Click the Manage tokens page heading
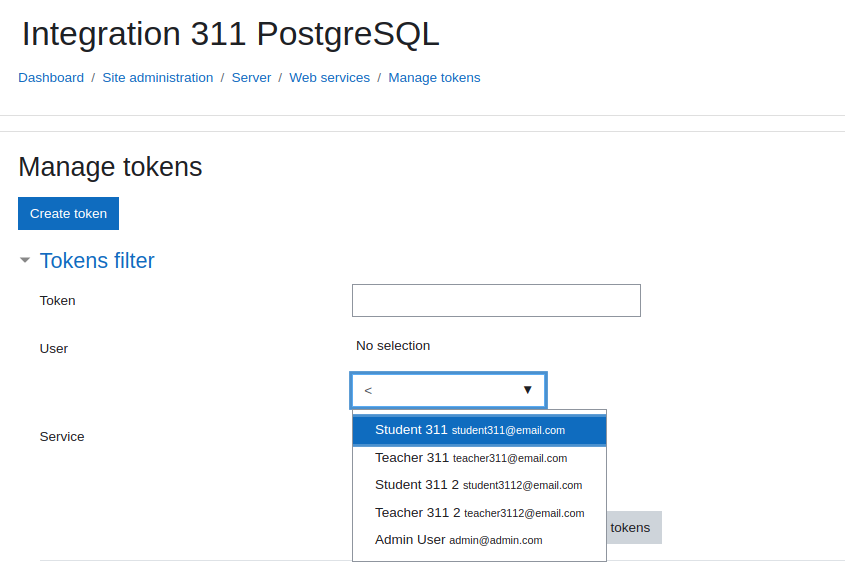845x572 pixels. click(110, 167)
